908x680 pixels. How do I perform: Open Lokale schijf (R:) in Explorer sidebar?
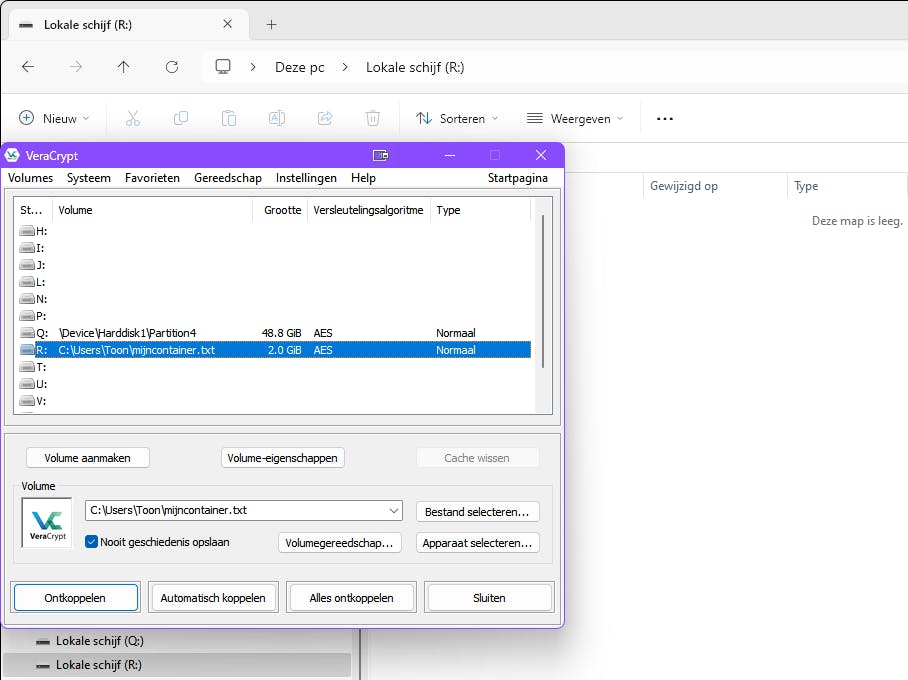[177, 665]
